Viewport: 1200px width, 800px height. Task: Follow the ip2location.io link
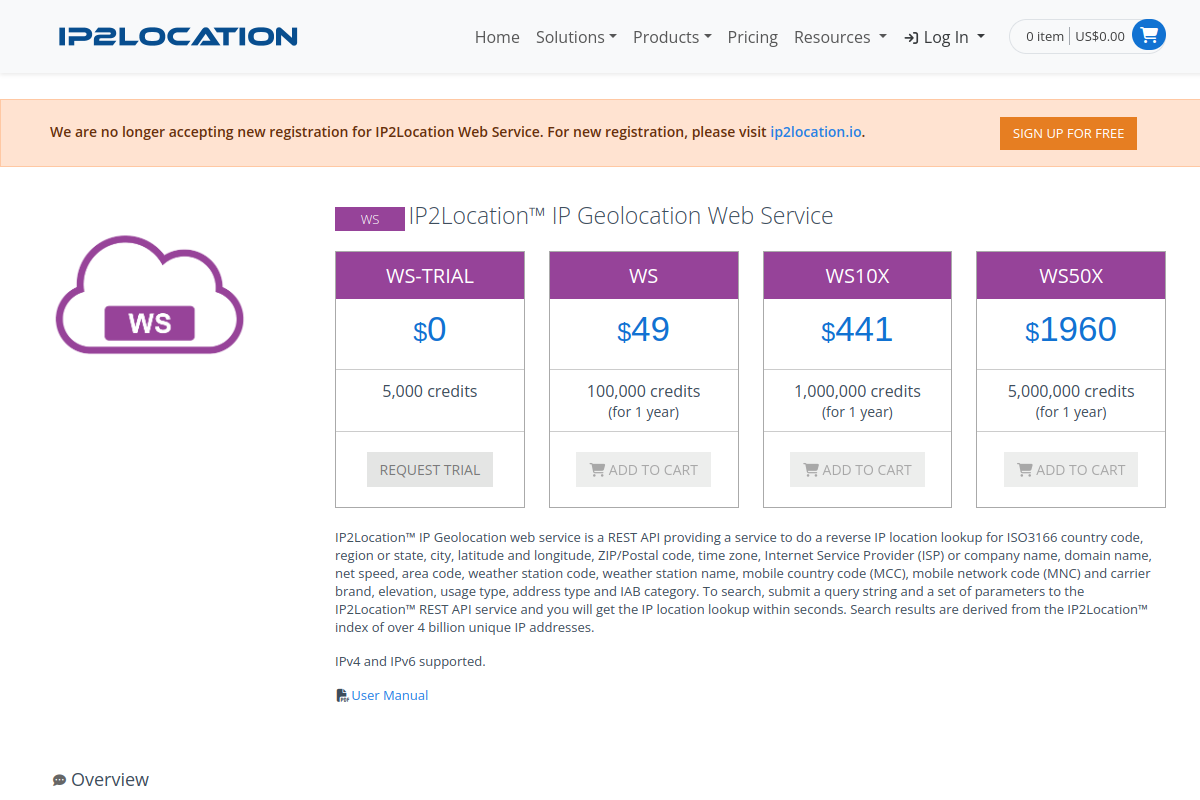(x=815, y=132)
